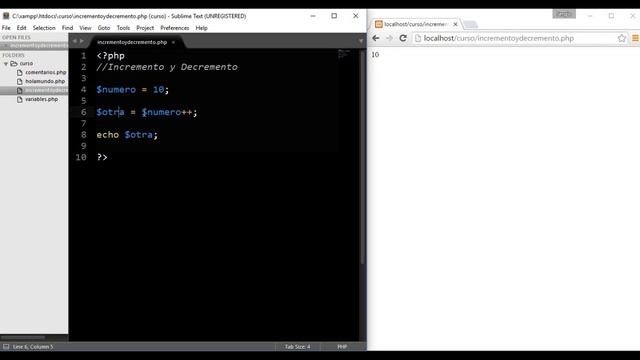Open the View menu

click(85, 28)
